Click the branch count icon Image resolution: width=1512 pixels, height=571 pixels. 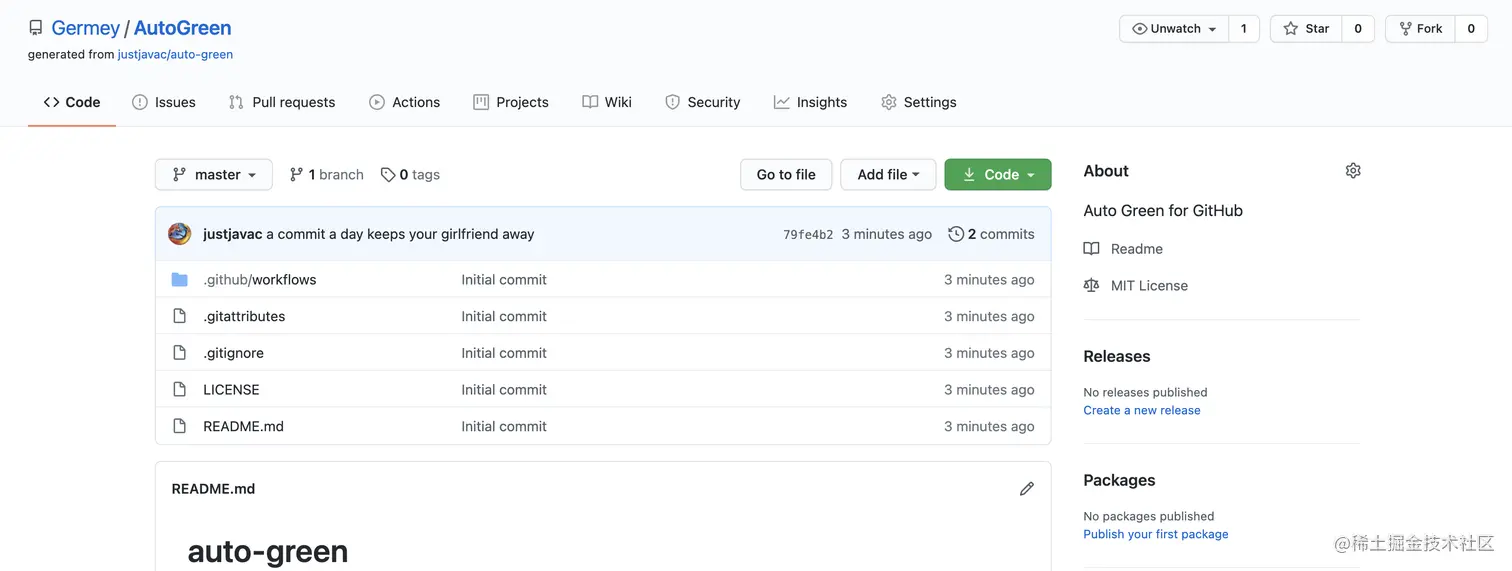tap(296, 175)
